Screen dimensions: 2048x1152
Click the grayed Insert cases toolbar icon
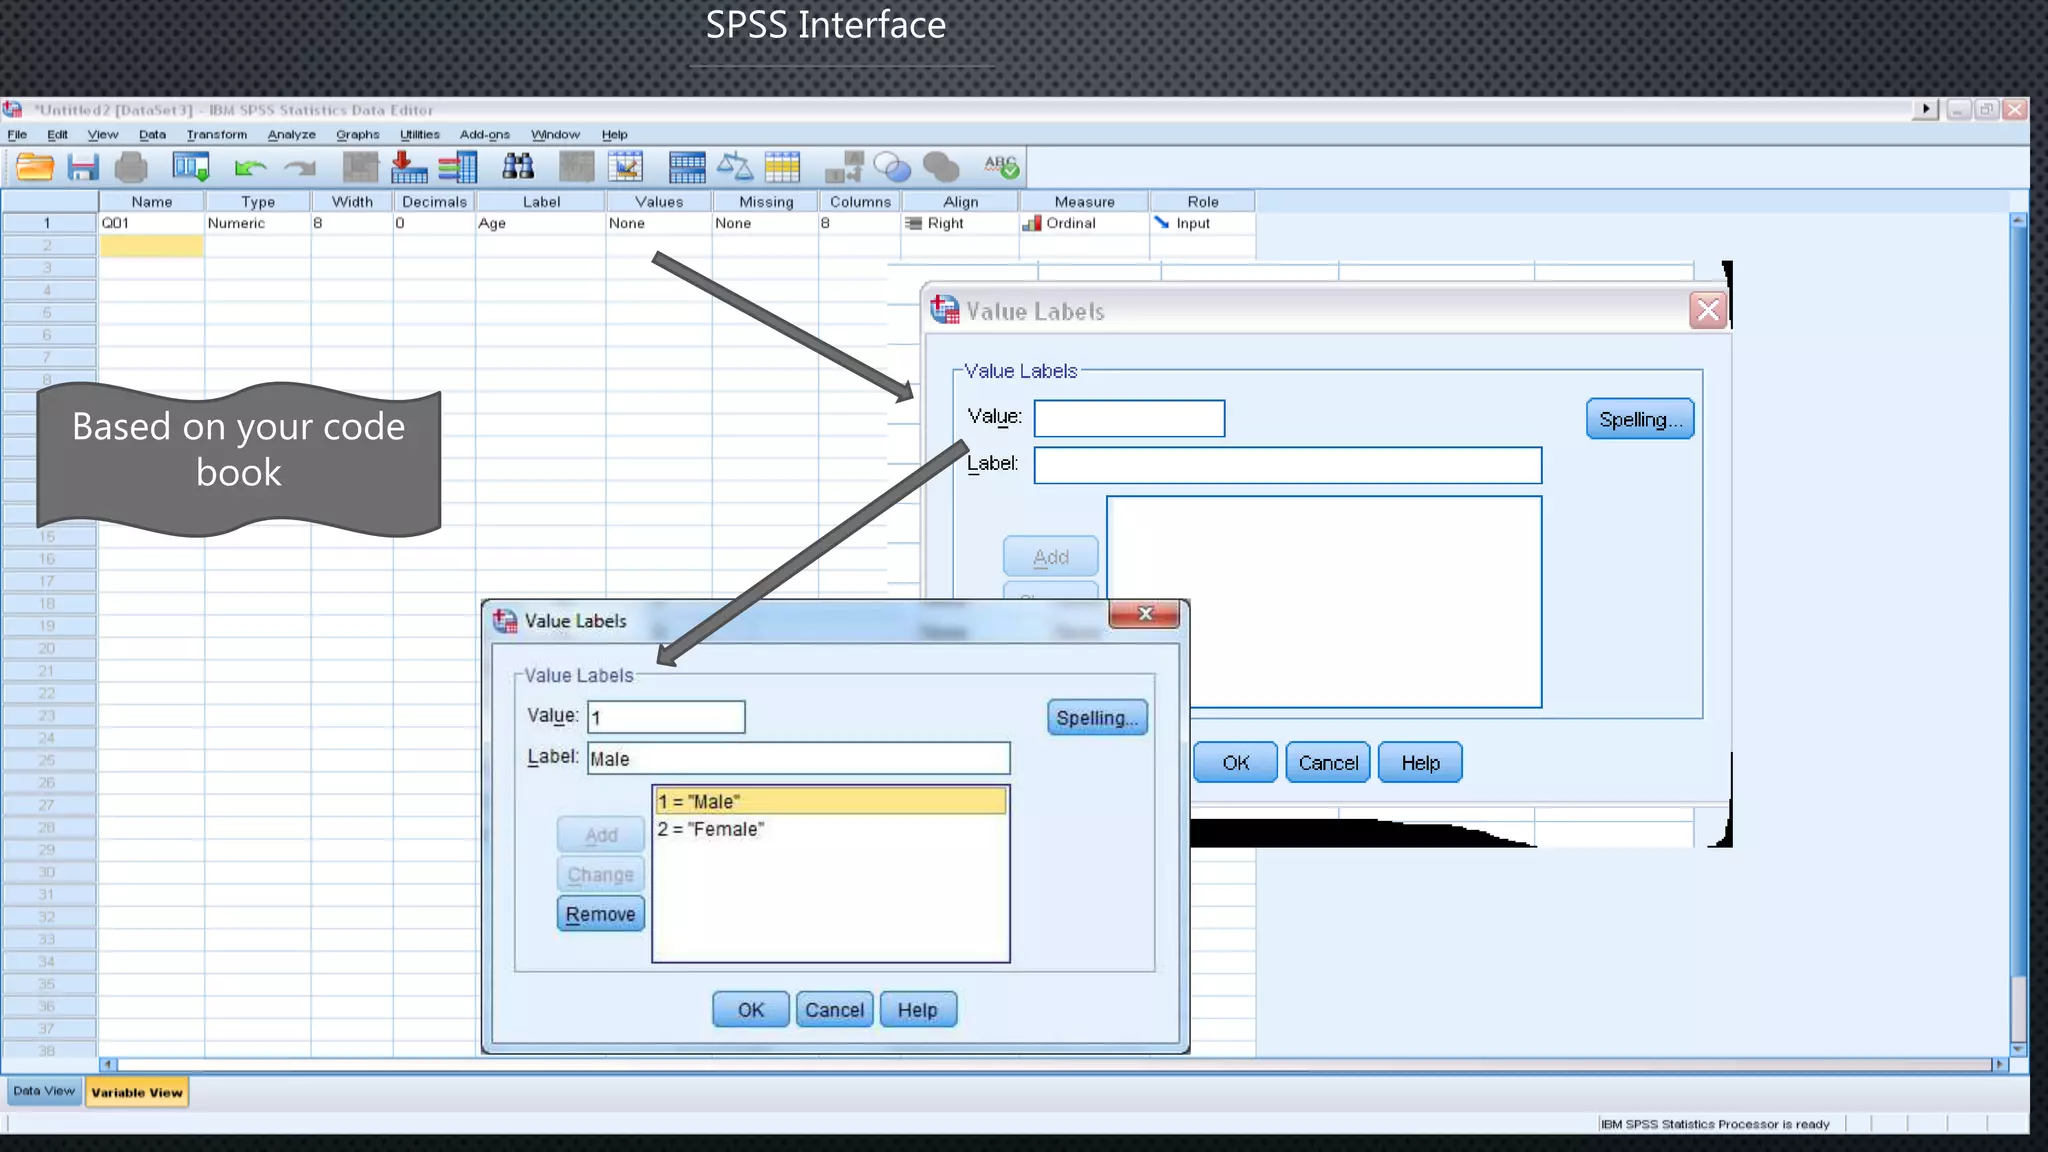pyautogui.click(x=576, y=167)
